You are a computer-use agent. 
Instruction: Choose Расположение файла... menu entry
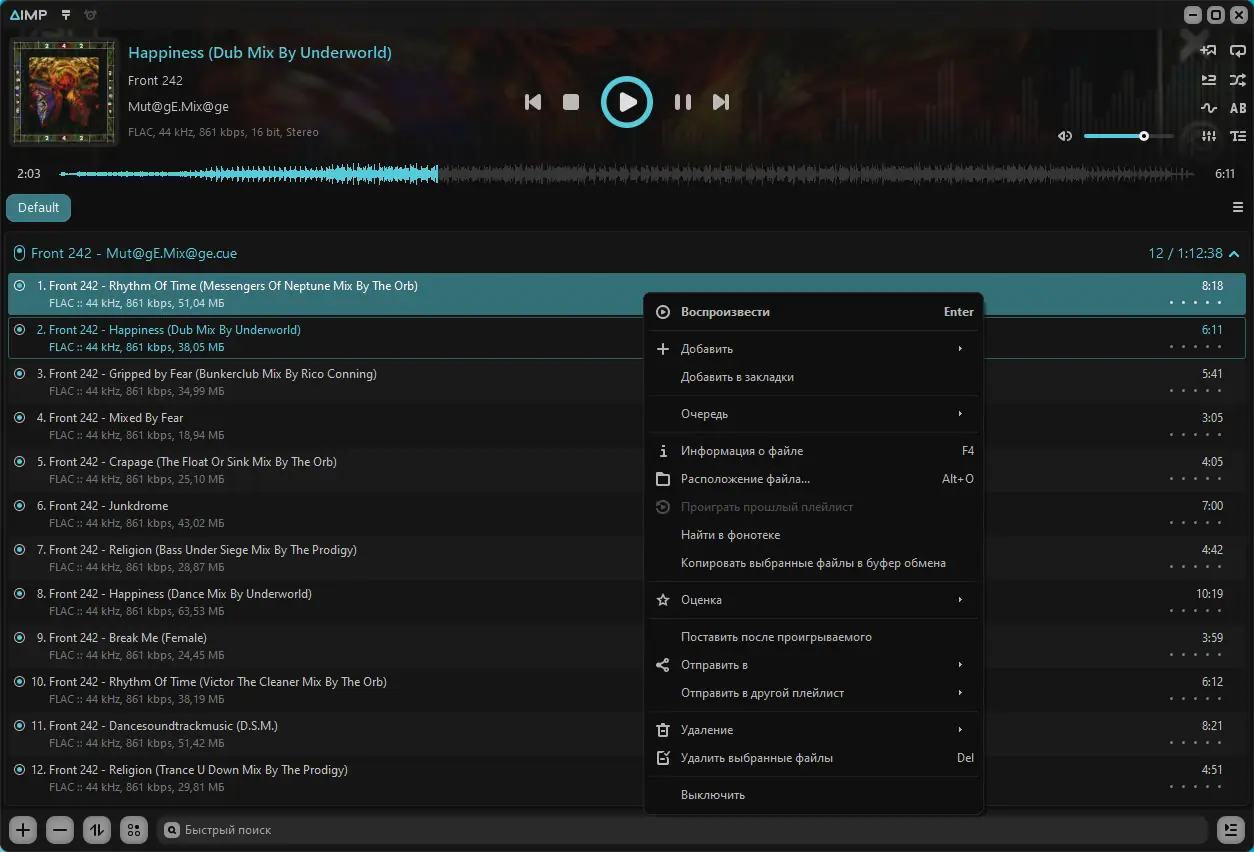(813, 479)
